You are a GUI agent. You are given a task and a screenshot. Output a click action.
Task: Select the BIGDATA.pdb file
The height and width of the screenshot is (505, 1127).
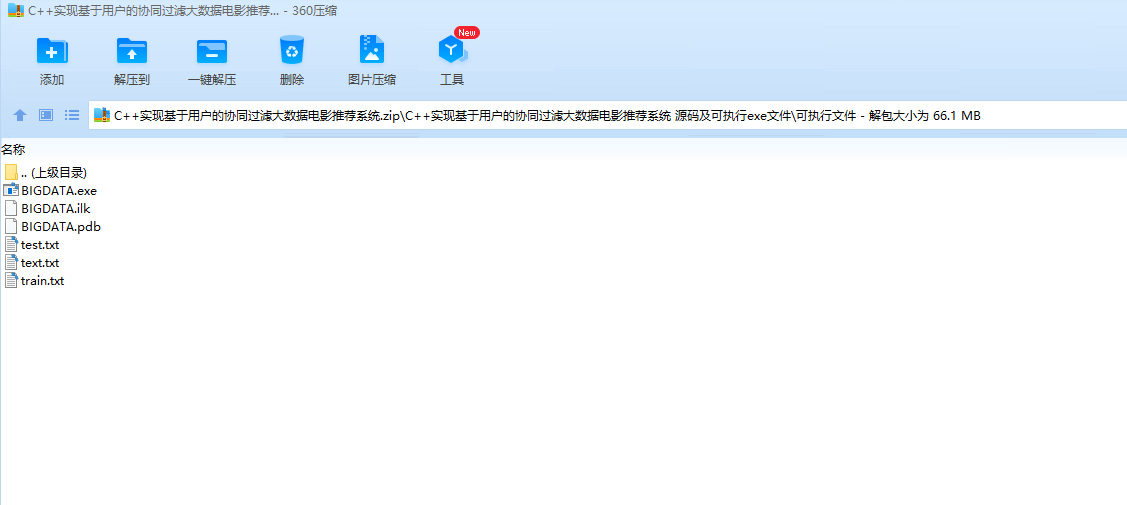click(x=52, y=227)
